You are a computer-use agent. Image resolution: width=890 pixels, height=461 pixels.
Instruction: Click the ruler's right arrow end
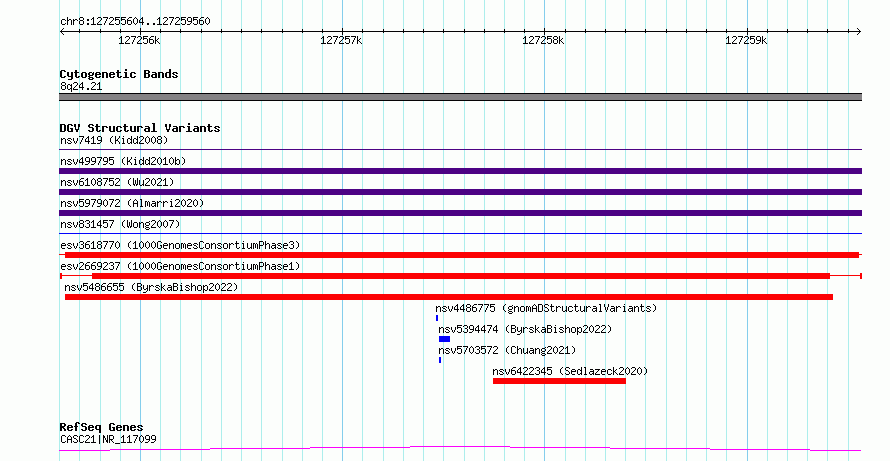(858, 31)
